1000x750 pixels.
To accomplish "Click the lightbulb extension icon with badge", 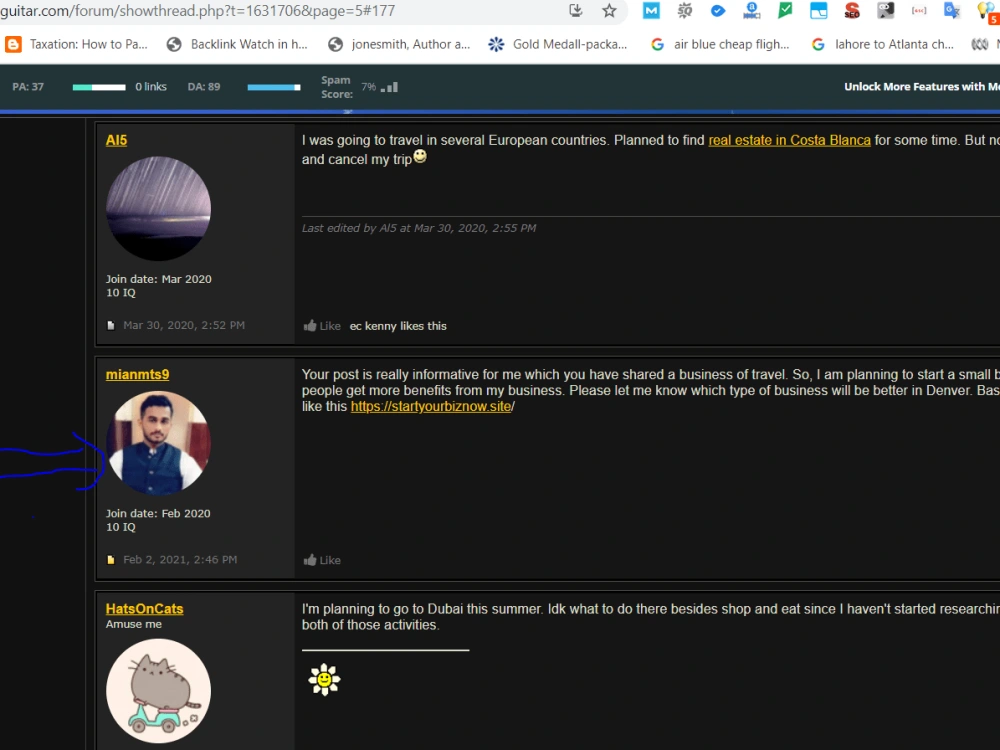I will (987, 11).
